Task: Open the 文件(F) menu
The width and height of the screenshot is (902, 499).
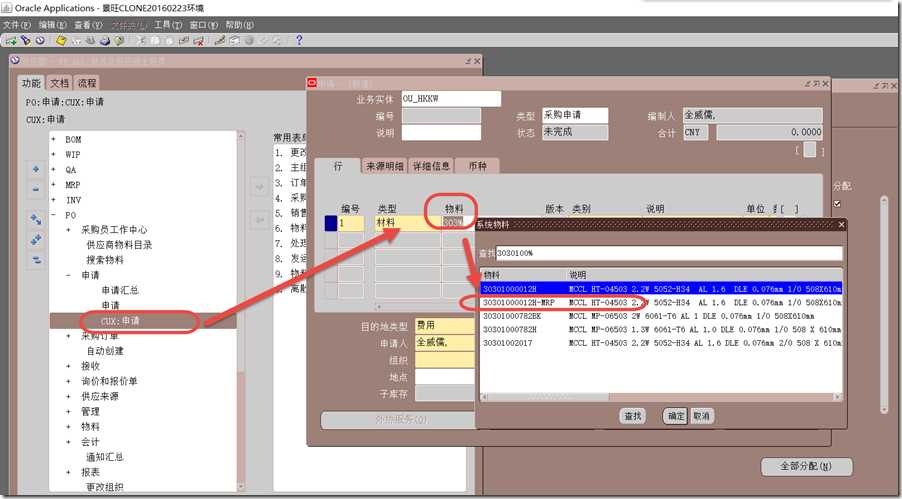Action: pyautogui.click(x=17, y=25)
